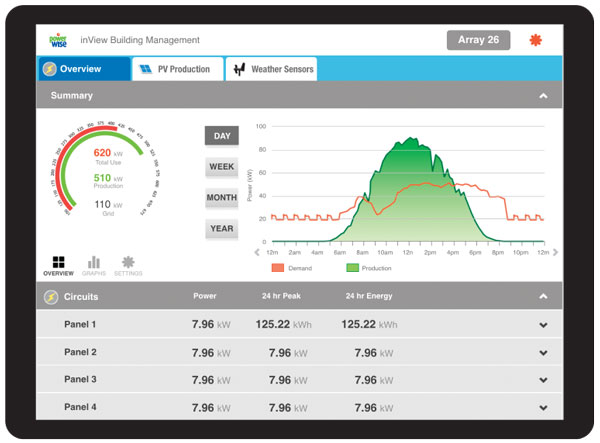600x443 pixels.
Task: Collapse the Summary section
Action: tap(543, 96)
